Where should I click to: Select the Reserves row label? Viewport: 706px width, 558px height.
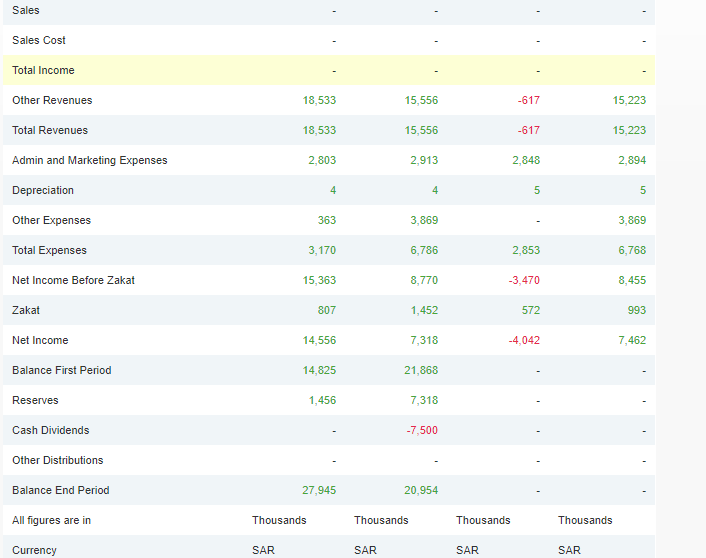tap(35, 400)
